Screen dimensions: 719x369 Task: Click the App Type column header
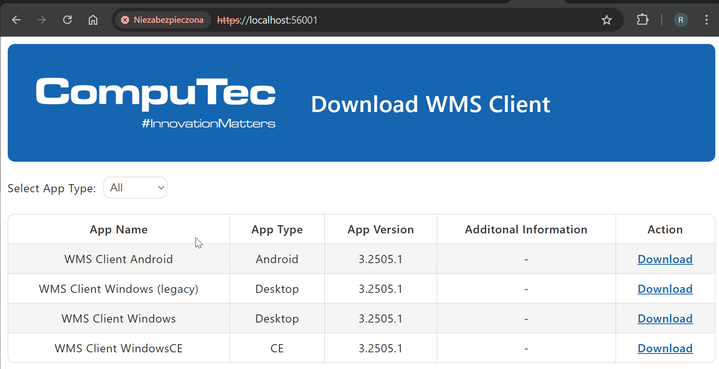click(x=277, y=229)
